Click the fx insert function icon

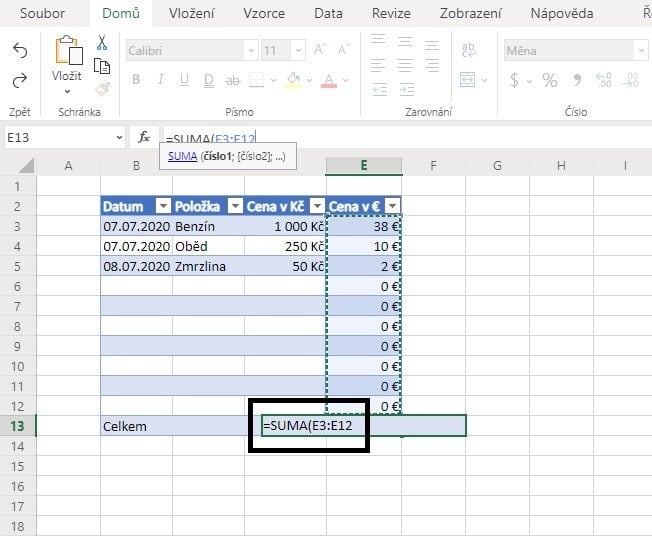click(x=144, y=137)
